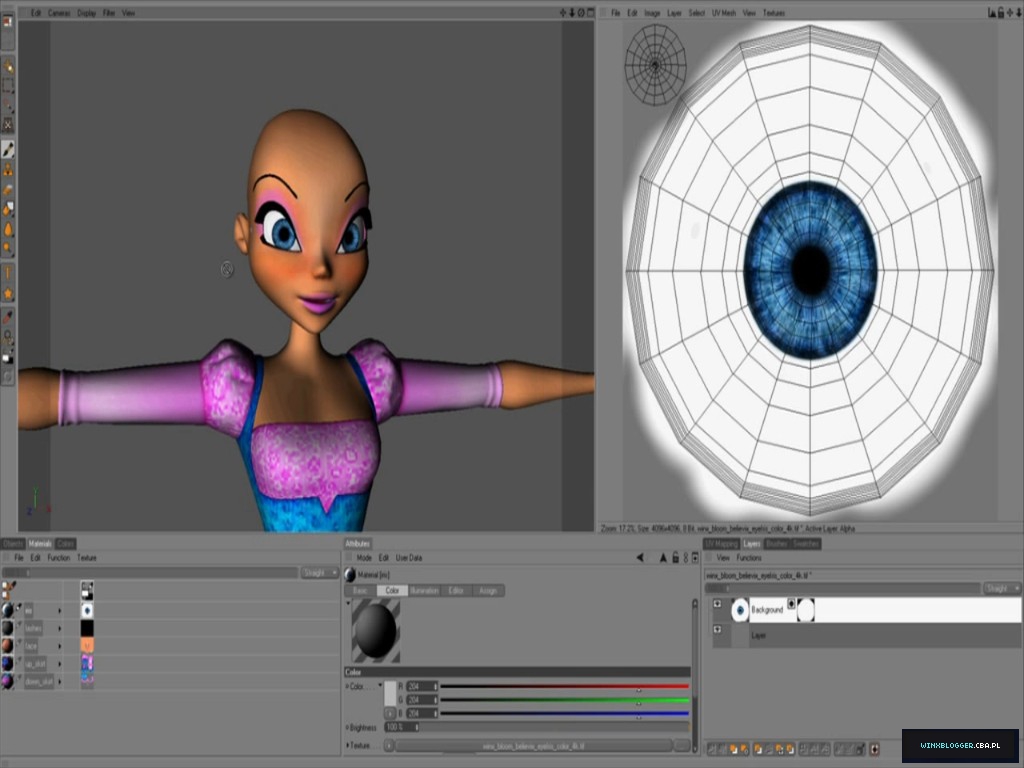Switch to the UV Mapping tab
Image resolution: width=1024 pixels, height=768 pixels.
coord(722,543)
